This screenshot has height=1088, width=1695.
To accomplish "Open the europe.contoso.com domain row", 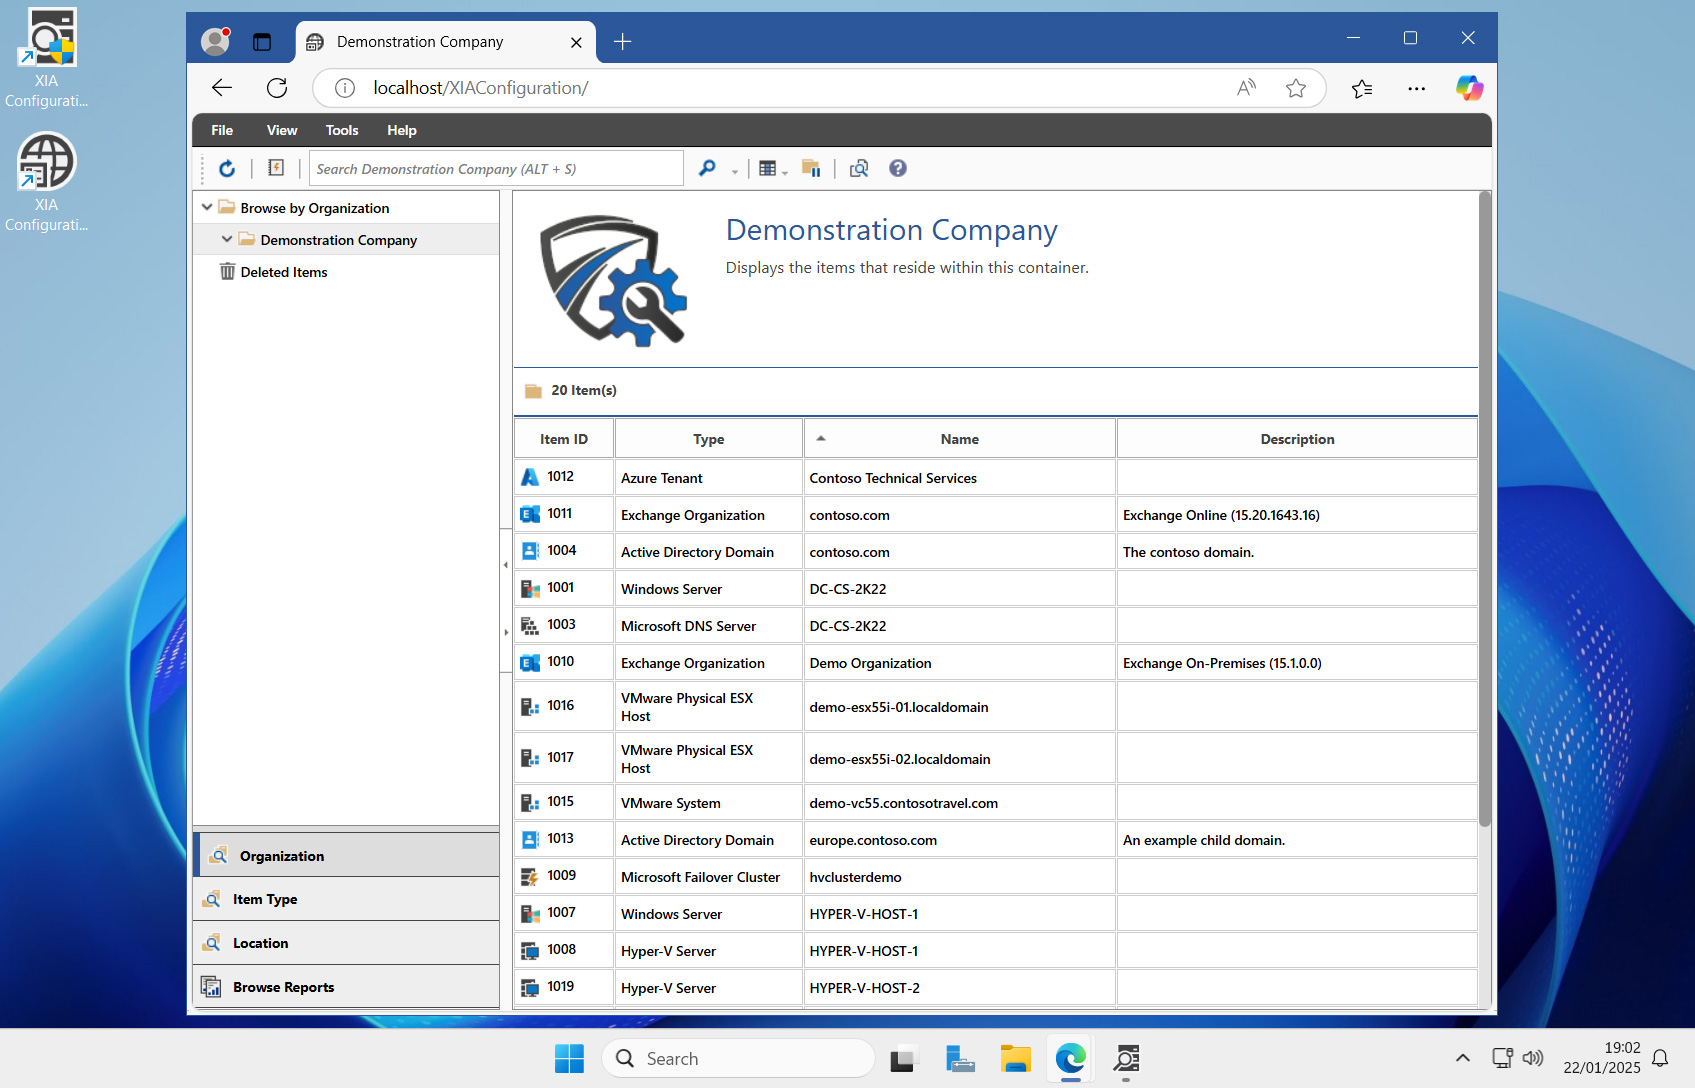I will click(872, 840).
